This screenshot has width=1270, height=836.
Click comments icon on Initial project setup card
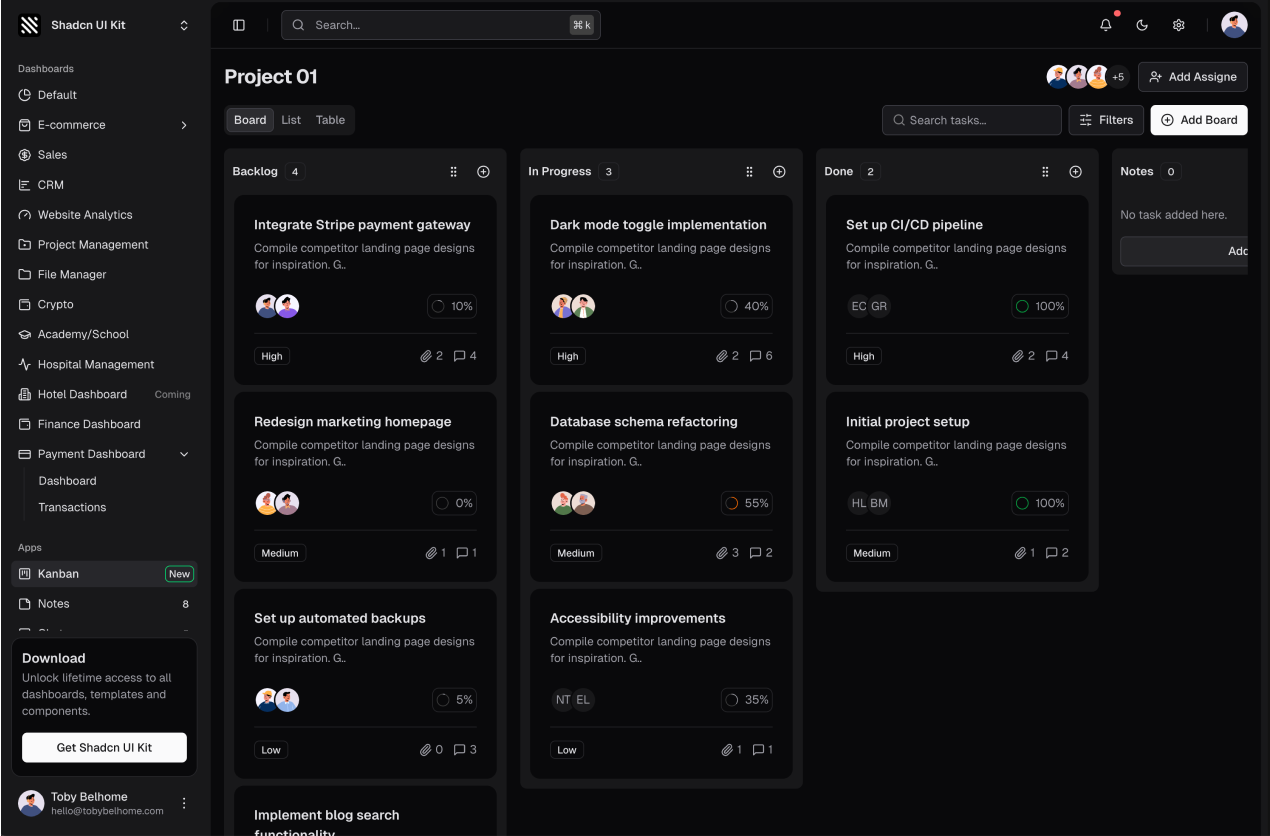pos(1051,553)
